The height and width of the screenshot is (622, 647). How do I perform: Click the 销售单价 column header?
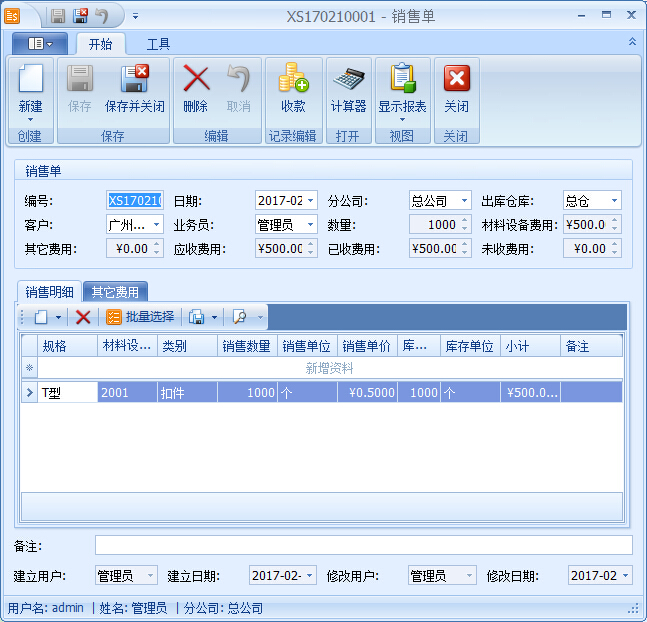click(367, 346)
